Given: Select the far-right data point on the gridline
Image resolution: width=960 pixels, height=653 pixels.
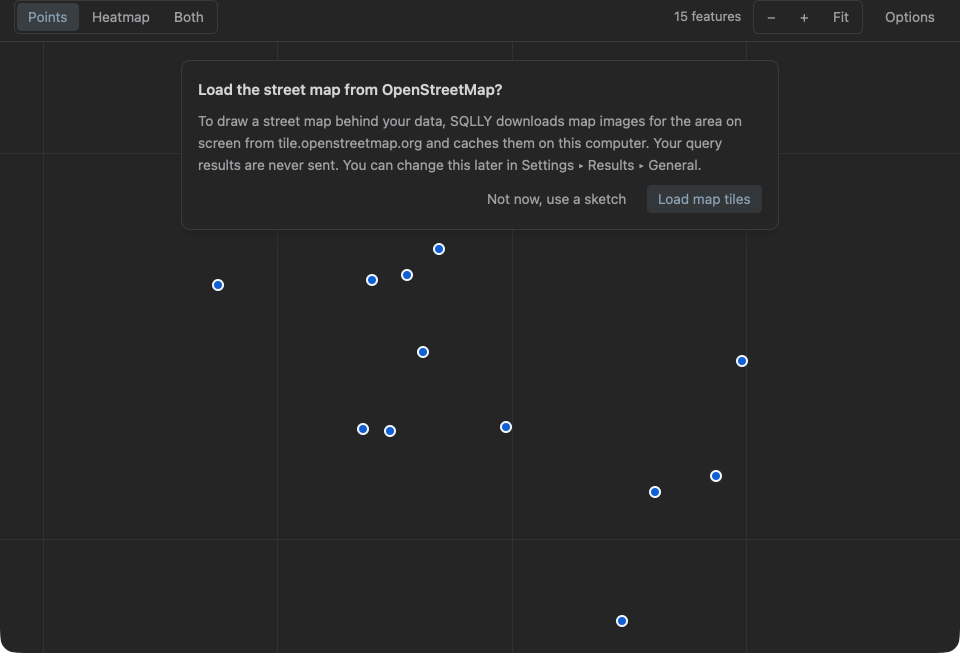Looking at the screenshot, I should click(x=742, y=361).
